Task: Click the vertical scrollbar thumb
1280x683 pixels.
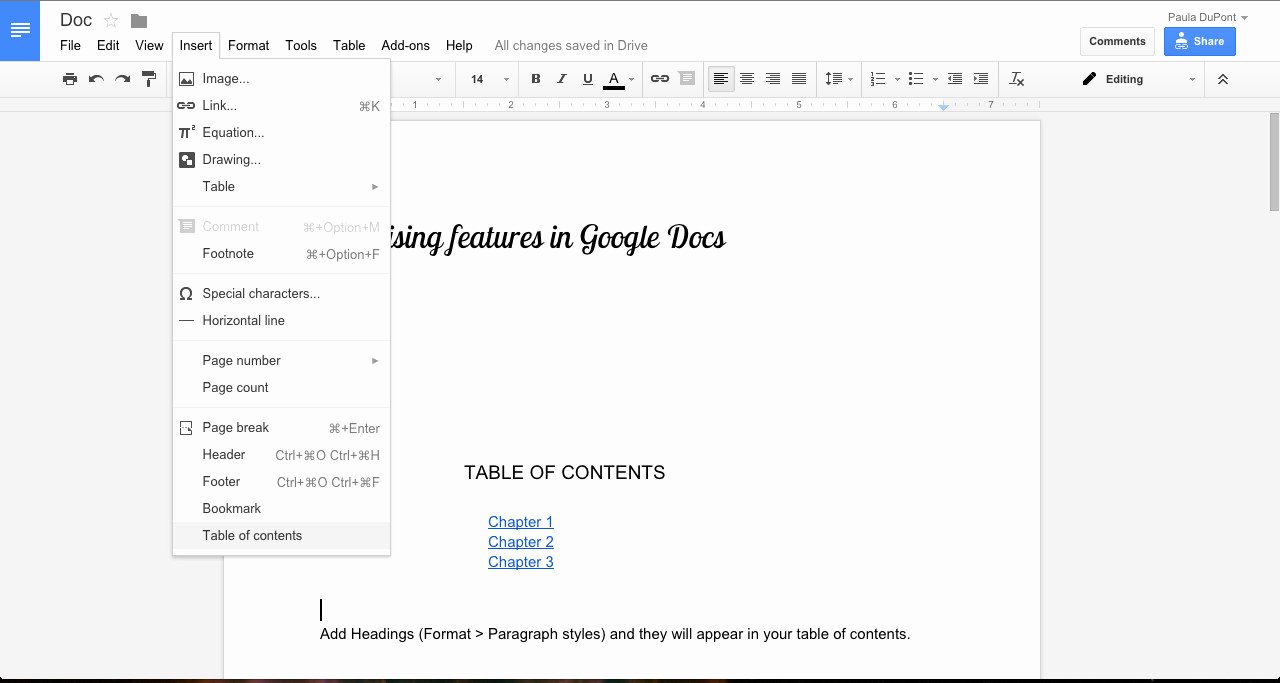Action: point(1274,160)
